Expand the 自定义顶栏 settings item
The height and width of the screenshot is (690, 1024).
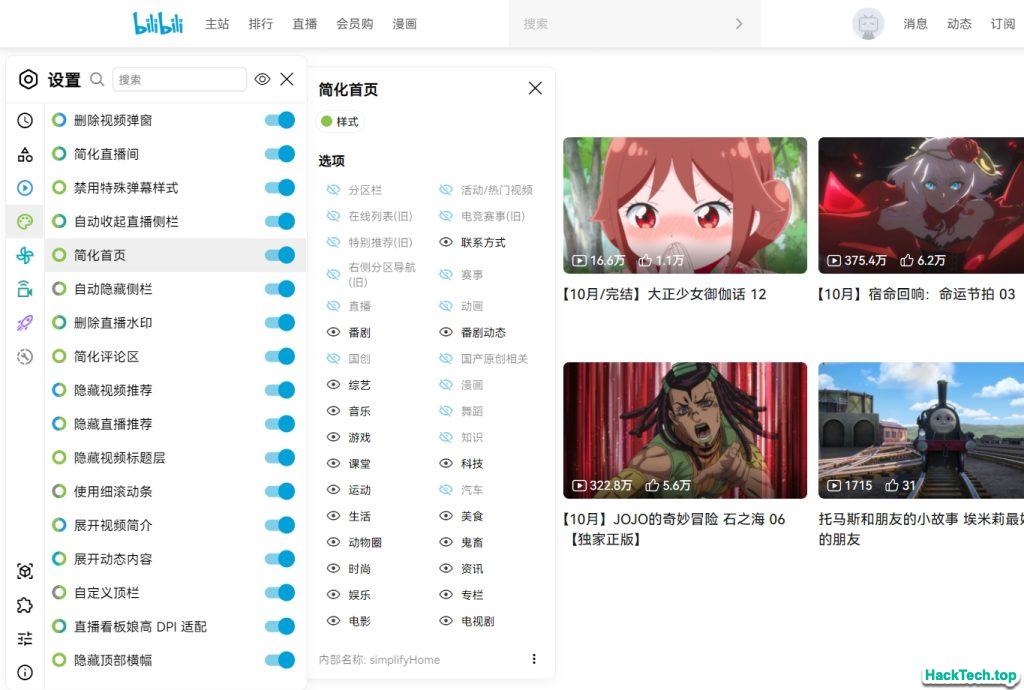113,593
